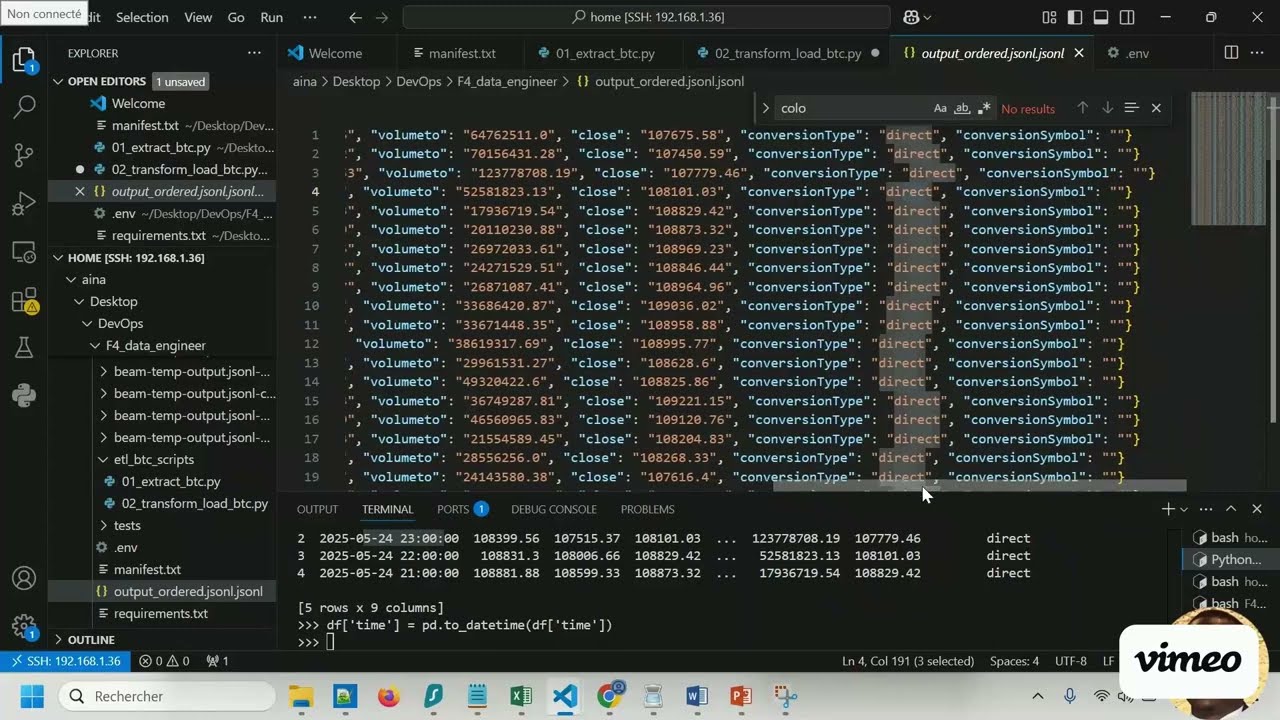1280x720 pixels.
Task: Open the Explorer Views and More Actions ellipsis
Action: pyautogui.click(x=254, y=53)
